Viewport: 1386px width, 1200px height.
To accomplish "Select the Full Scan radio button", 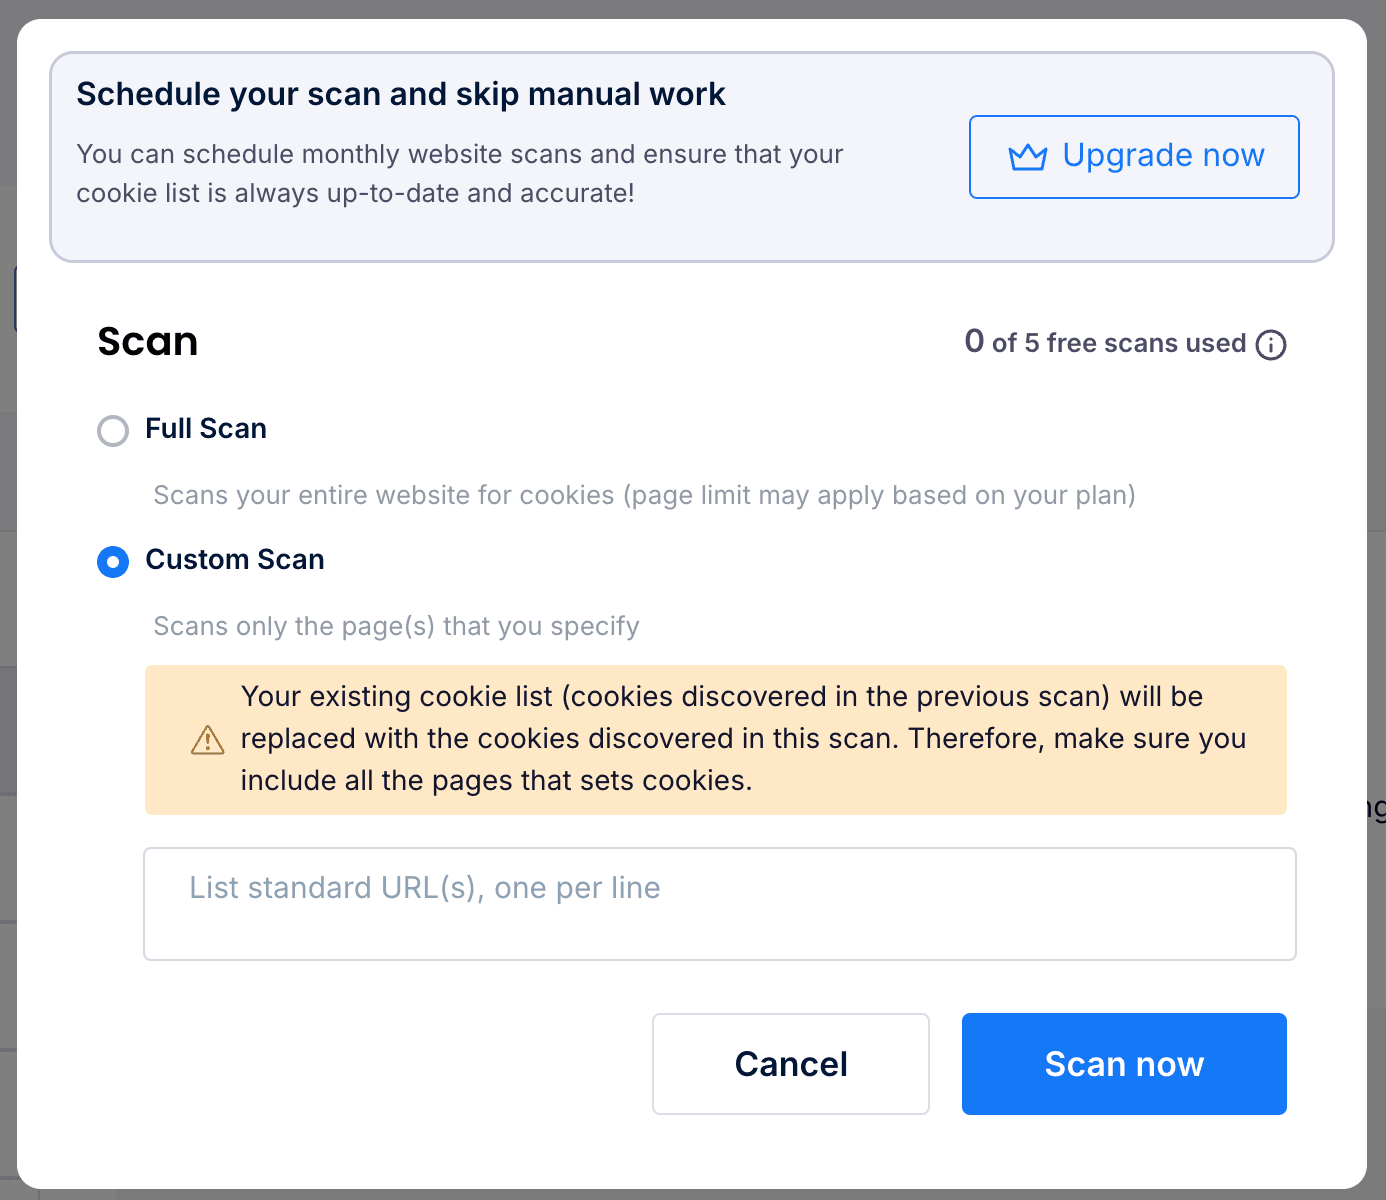I will pos(113,431).
